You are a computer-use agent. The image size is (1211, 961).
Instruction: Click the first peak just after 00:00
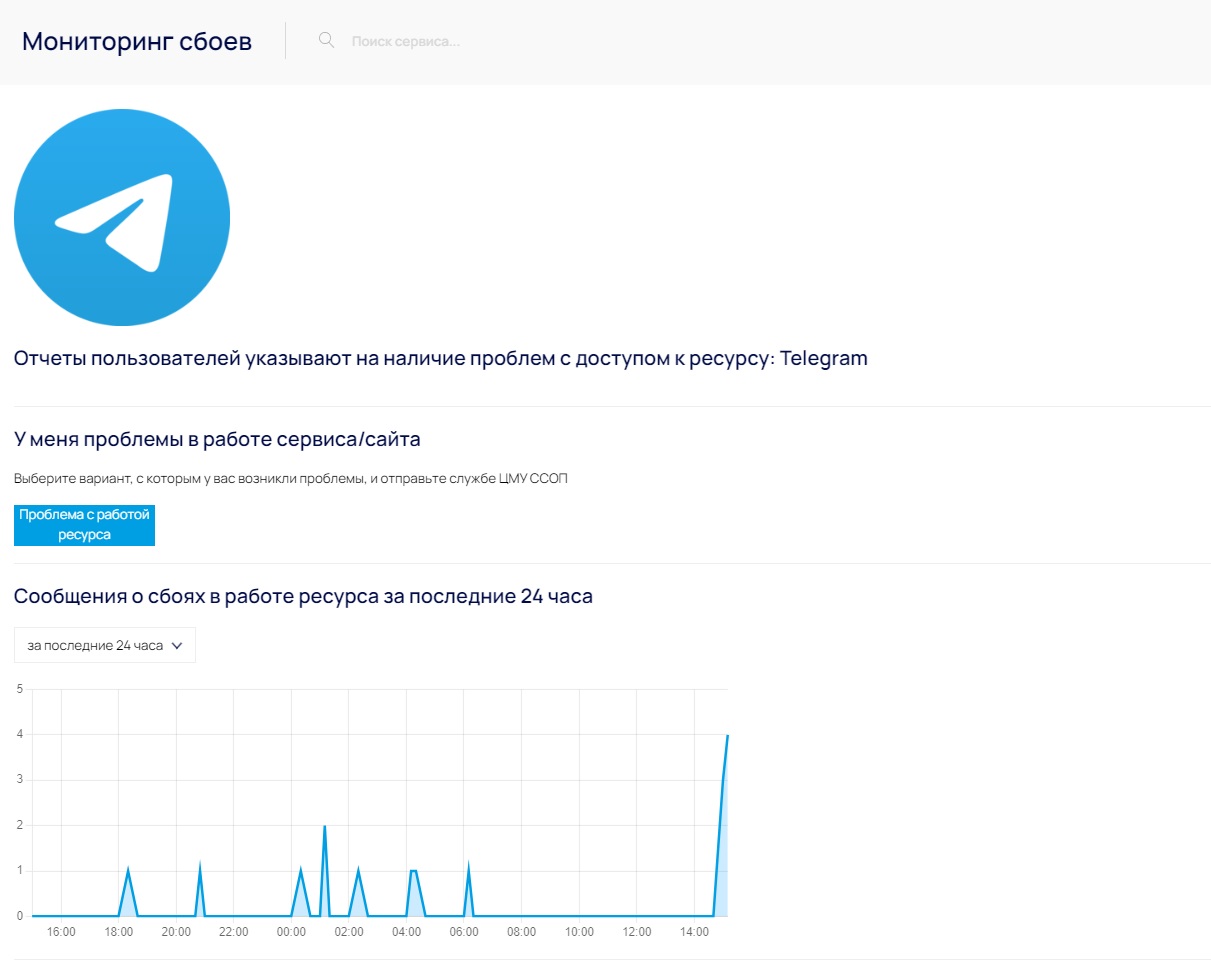(301, 871)
